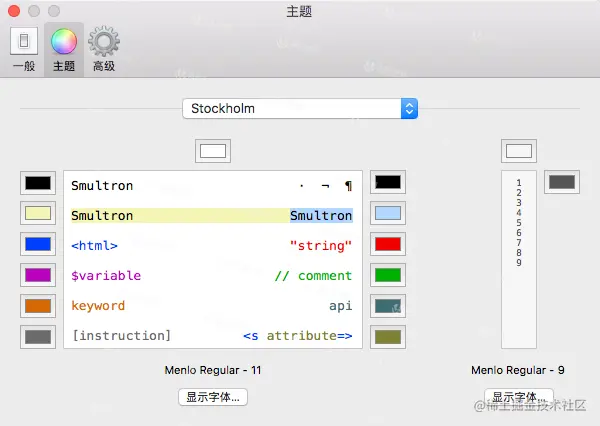Viewport: 600px width, 426px height.
Task: Click the red close window button
Action: point(14,11)
